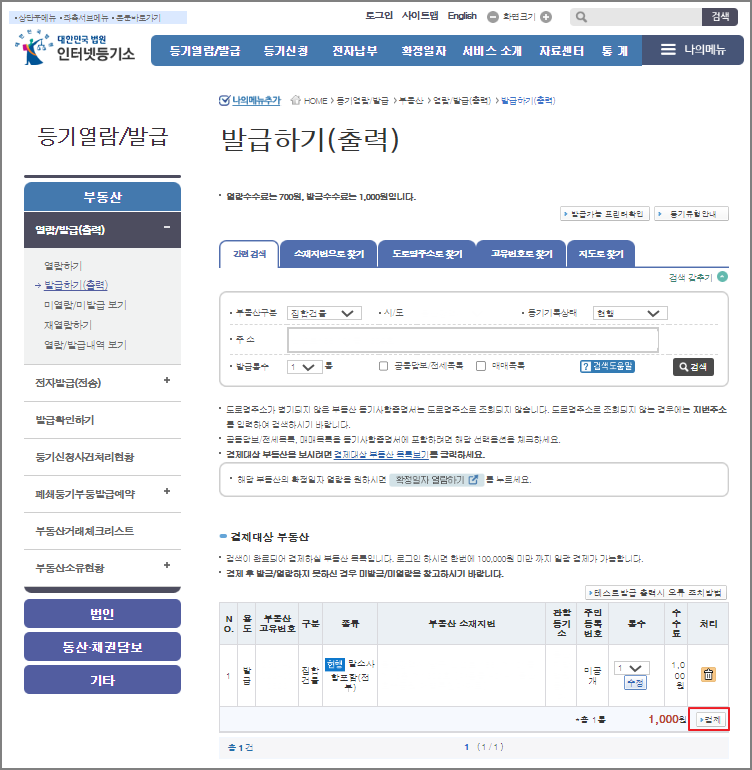Delete row 1 with trash can icon
The width and height of the screenshot is (752, 770).
pyautogui.click(x=708, y=674)
